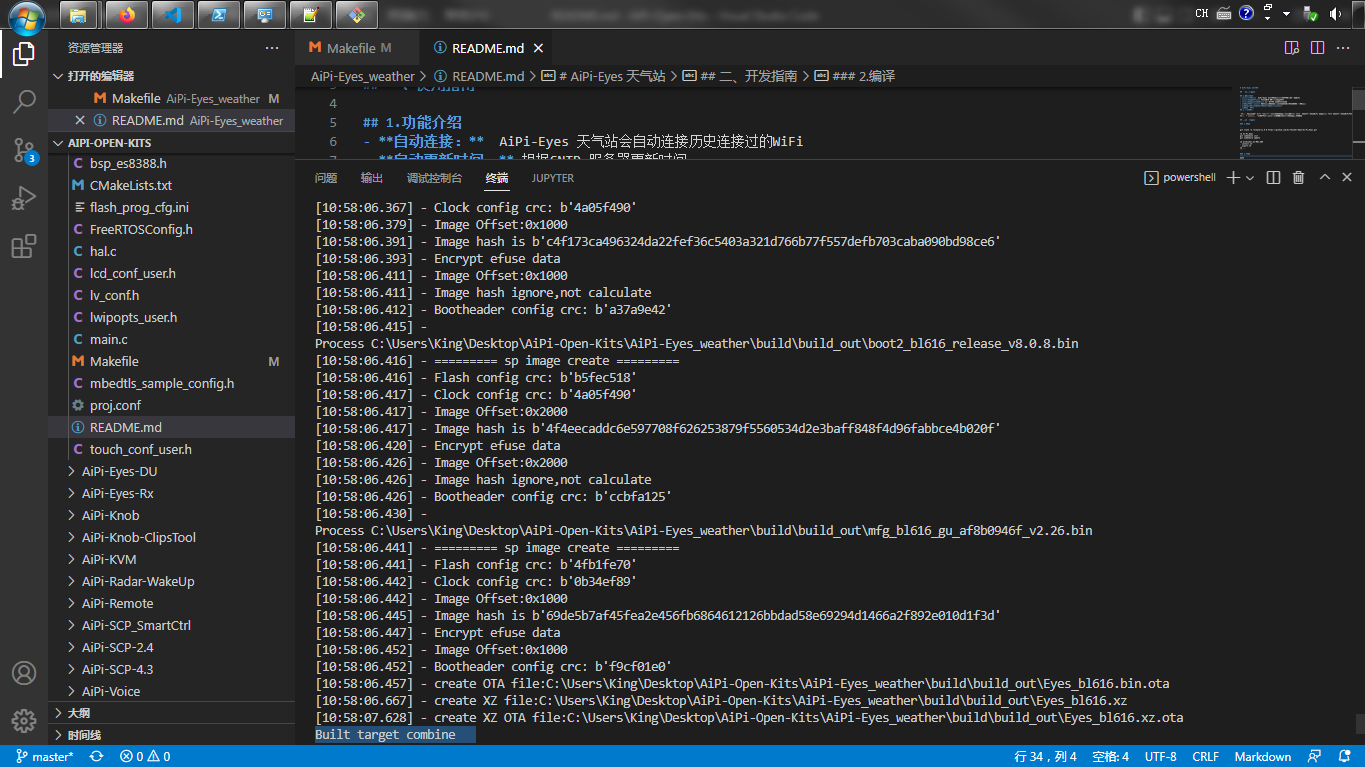Expand the AiPi-Knob folder
Screen dimensions: 1365x767
point(171,515)
